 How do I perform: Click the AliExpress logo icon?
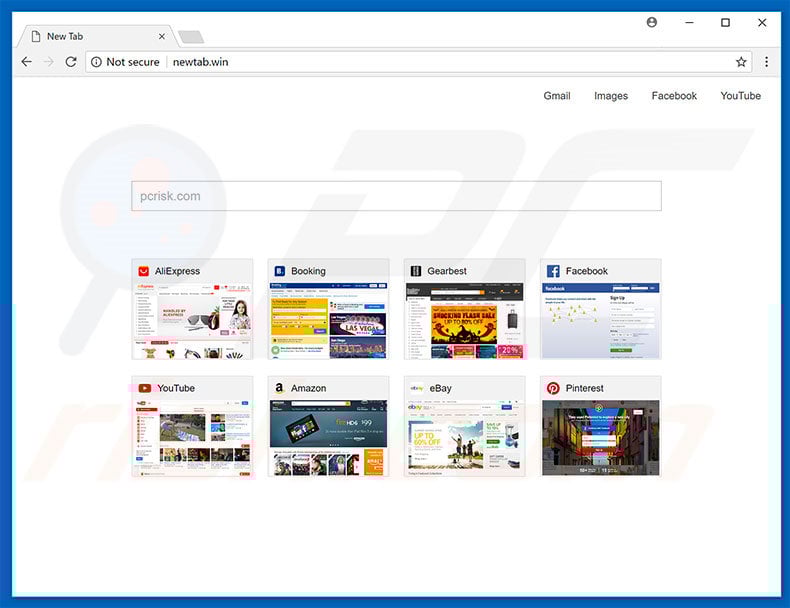tap(144, 271)
